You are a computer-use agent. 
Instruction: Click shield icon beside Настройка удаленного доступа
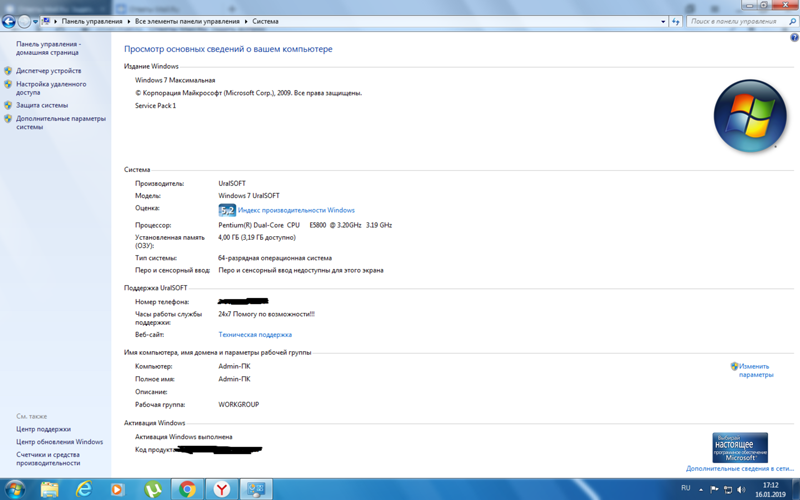(x=8, y=84)
